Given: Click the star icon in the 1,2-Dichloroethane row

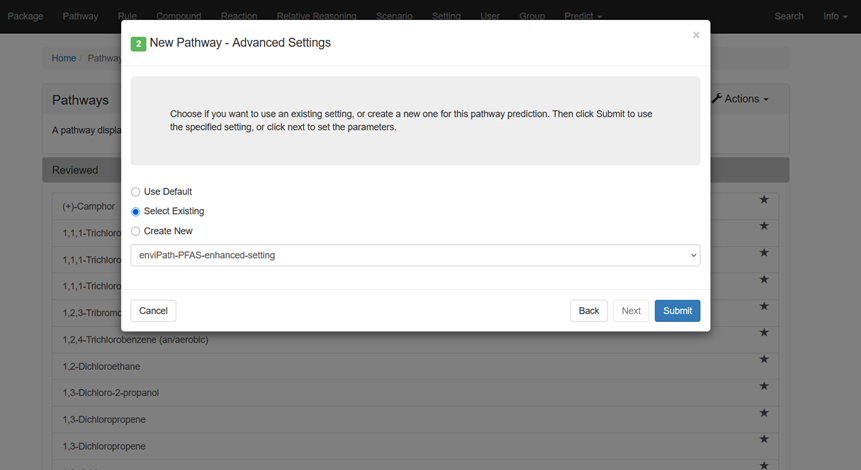Looking at the screenshot, I should click(x=764, y=359).
